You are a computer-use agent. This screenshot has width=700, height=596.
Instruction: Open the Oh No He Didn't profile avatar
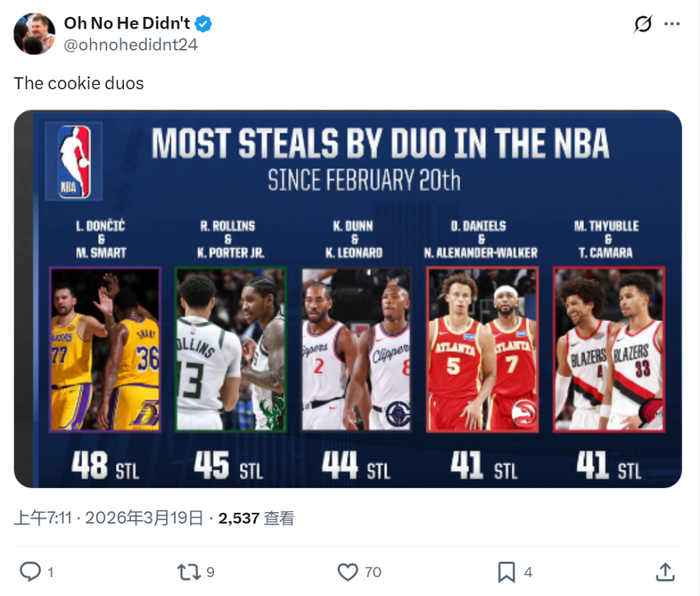point(34,33)
